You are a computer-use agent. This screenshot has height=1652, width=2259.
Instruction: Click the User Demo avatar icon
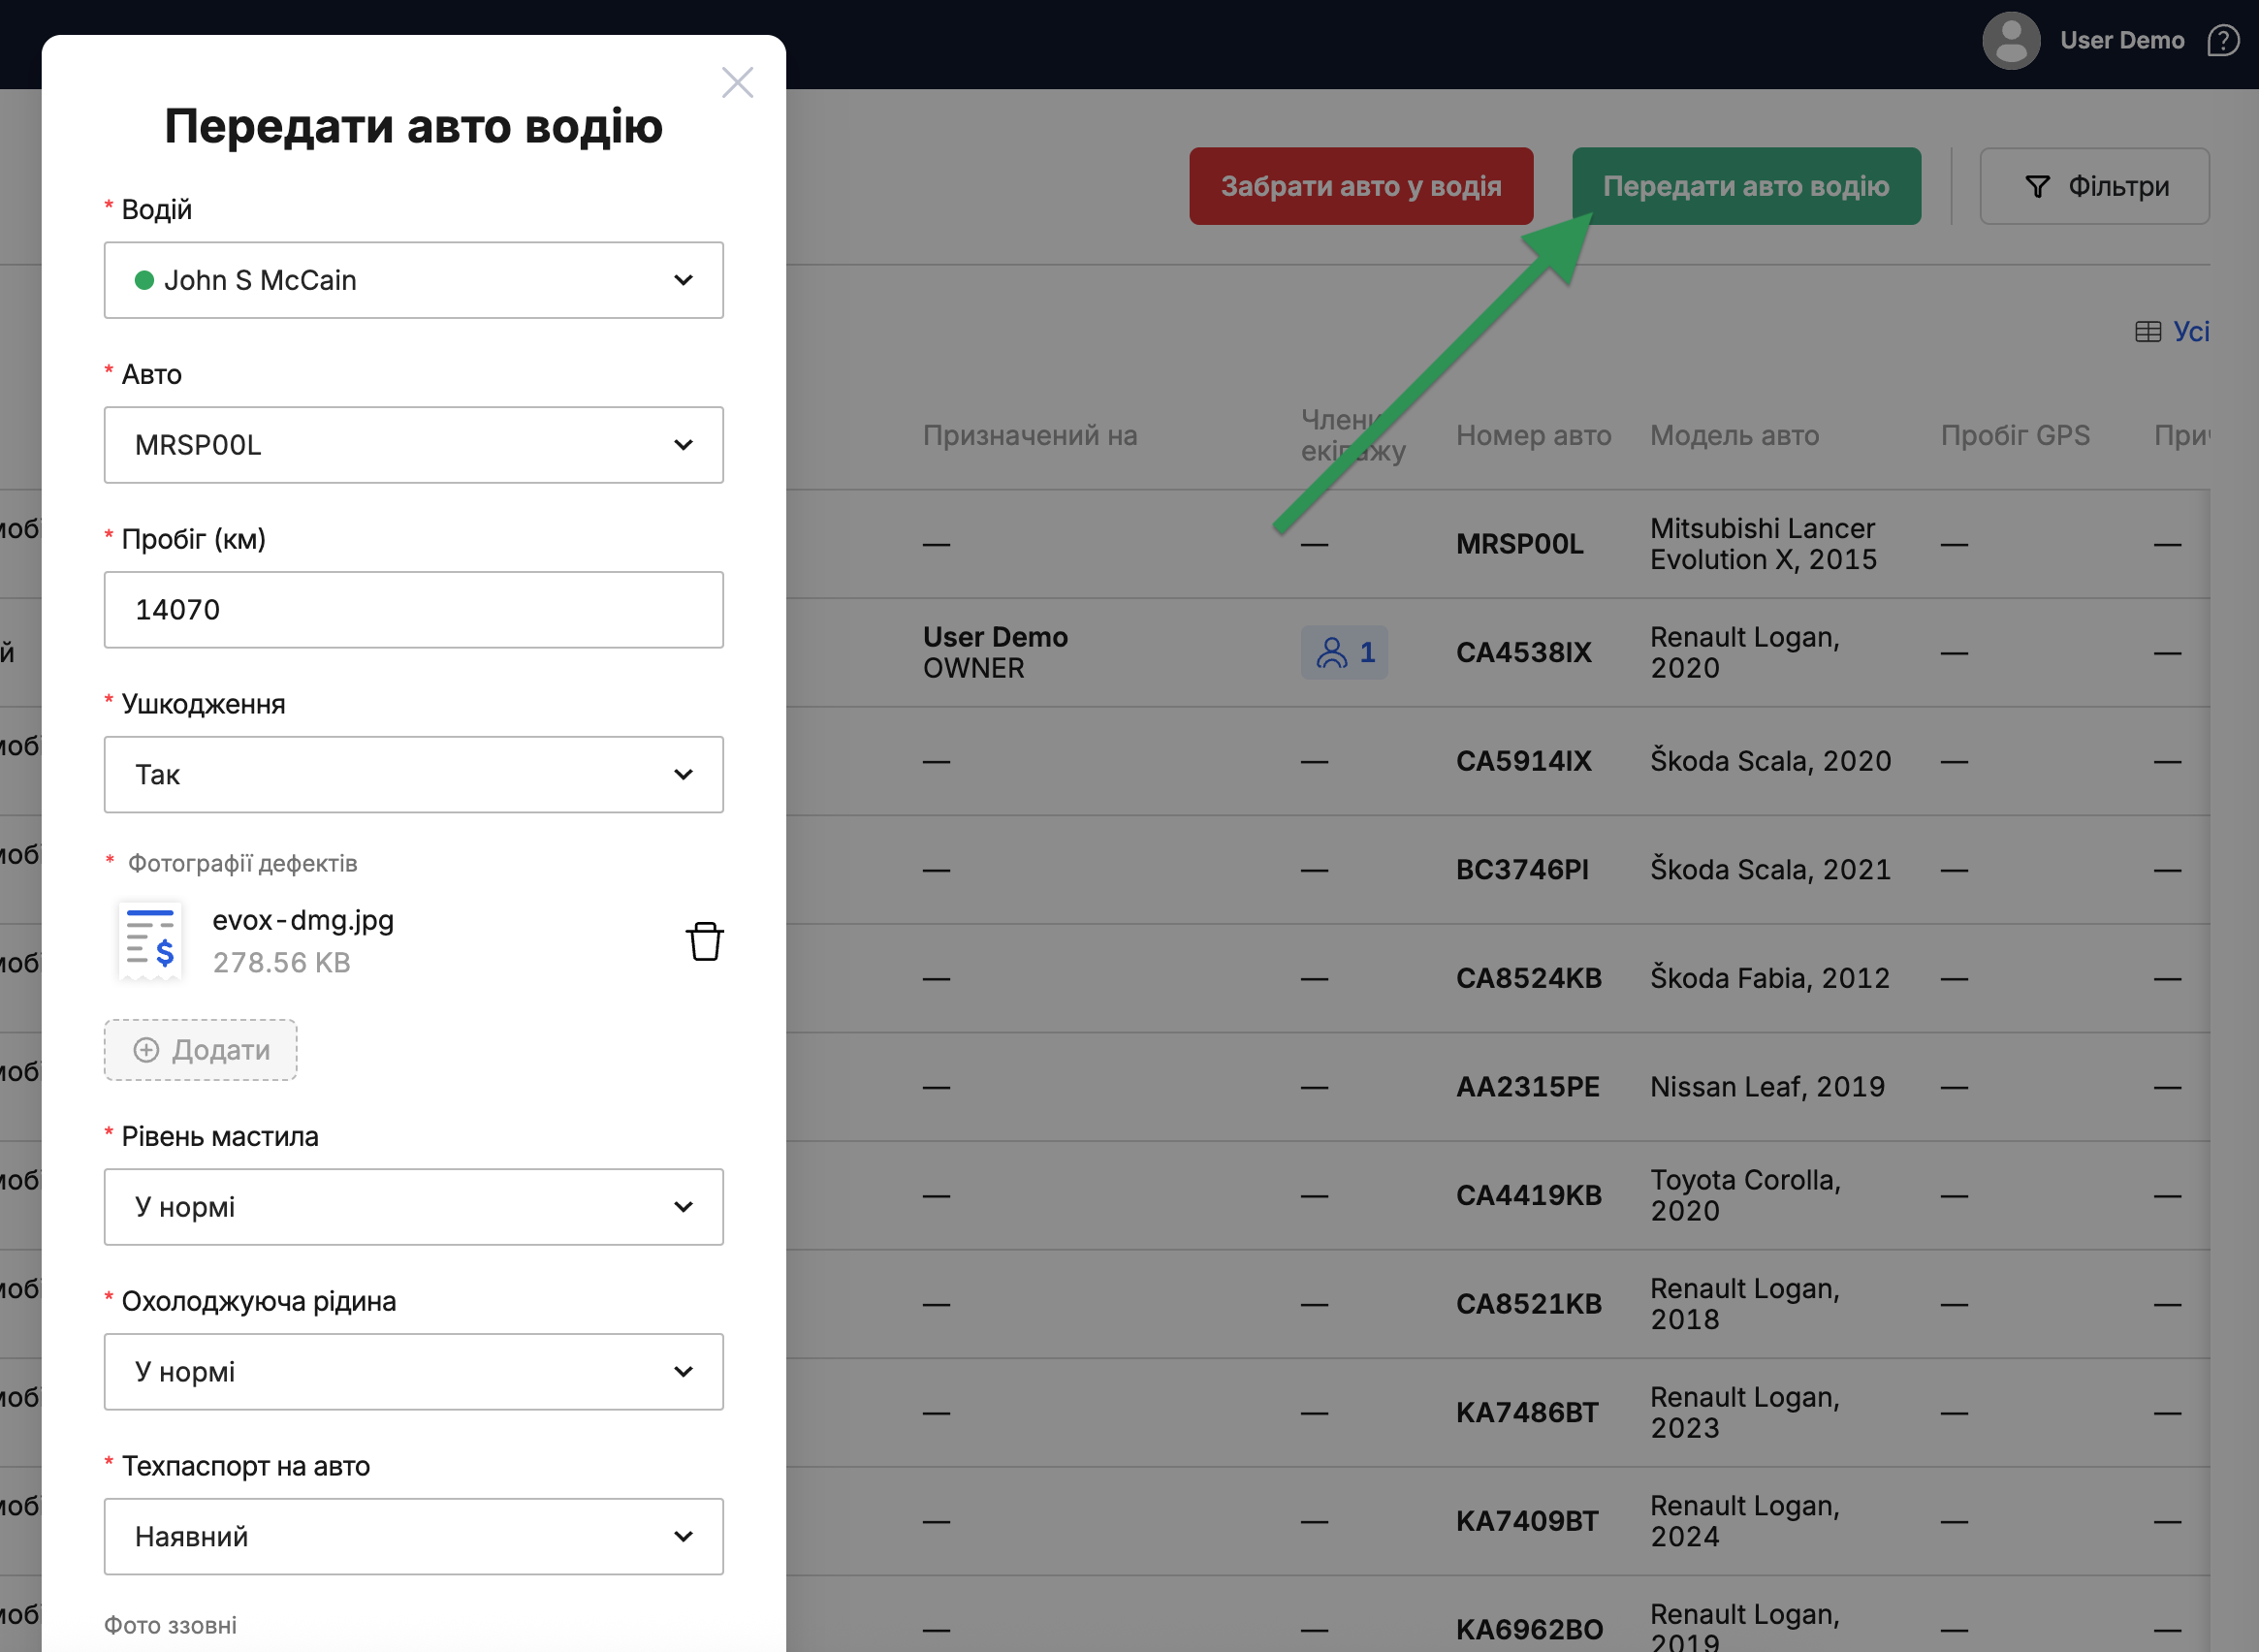2011,41
